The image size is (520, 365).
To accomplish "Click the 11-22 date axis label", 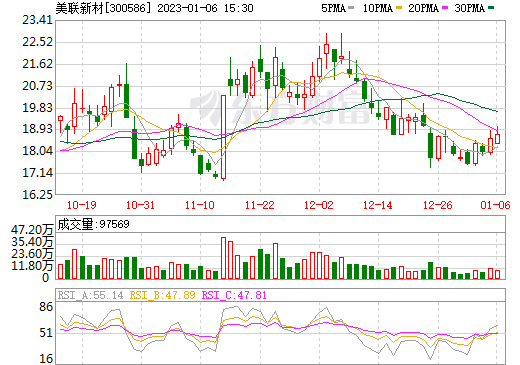I will pyautogui.click(x=260, y=205).
